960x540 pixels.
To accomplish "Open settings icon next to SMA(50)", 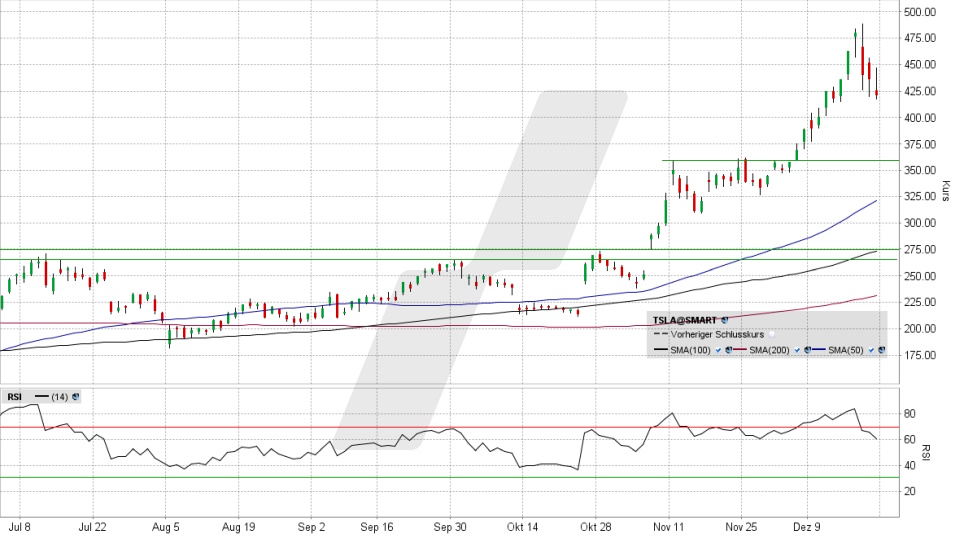I will pyautogui.click(x=882, y=350).
